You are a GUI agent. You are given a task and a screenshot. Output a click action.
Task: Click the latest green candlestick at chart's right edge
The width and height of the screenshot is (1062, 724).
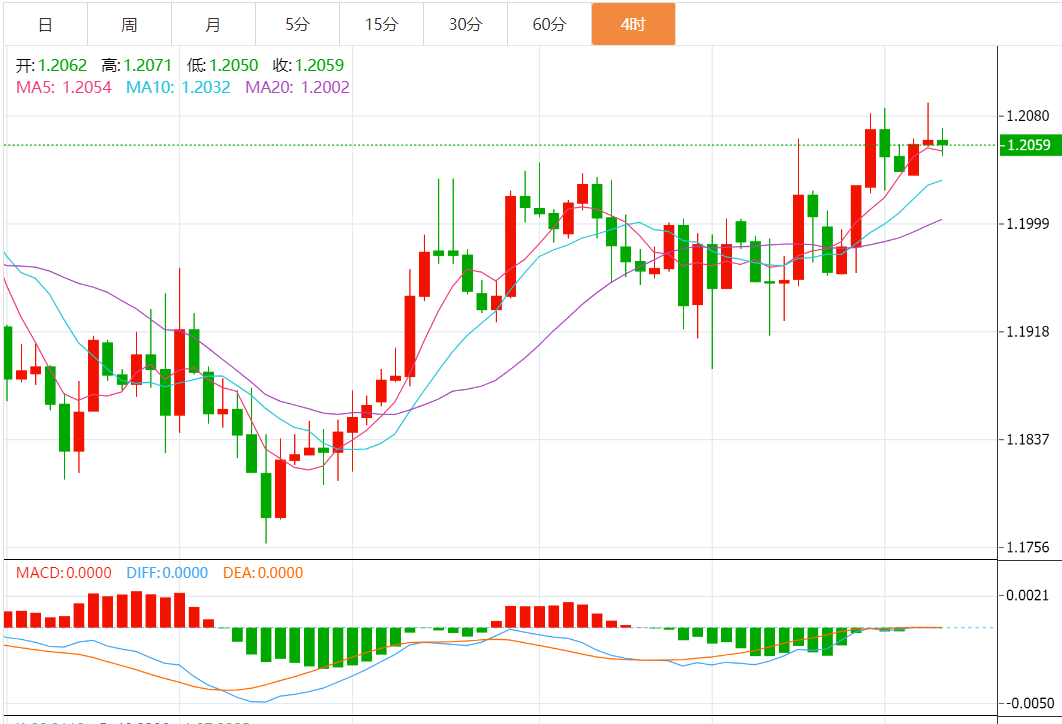pos(942,142)
